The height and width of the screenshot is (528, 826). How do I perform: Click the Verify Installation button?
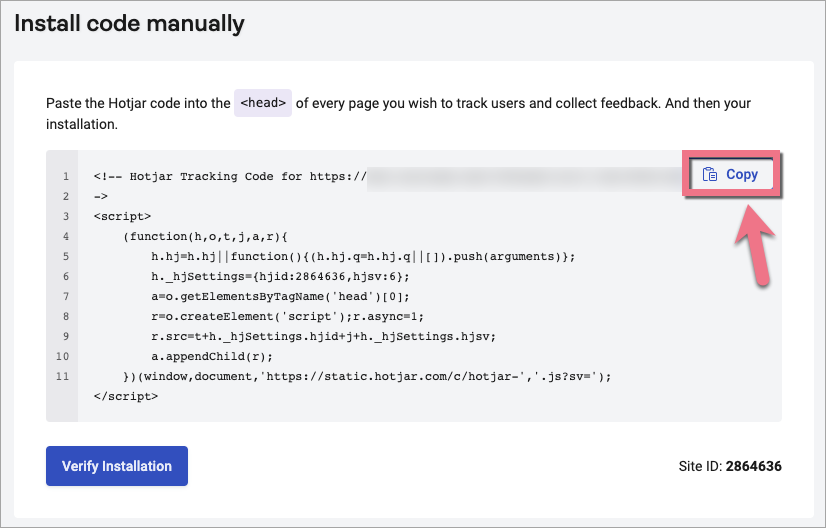(117, 466)
